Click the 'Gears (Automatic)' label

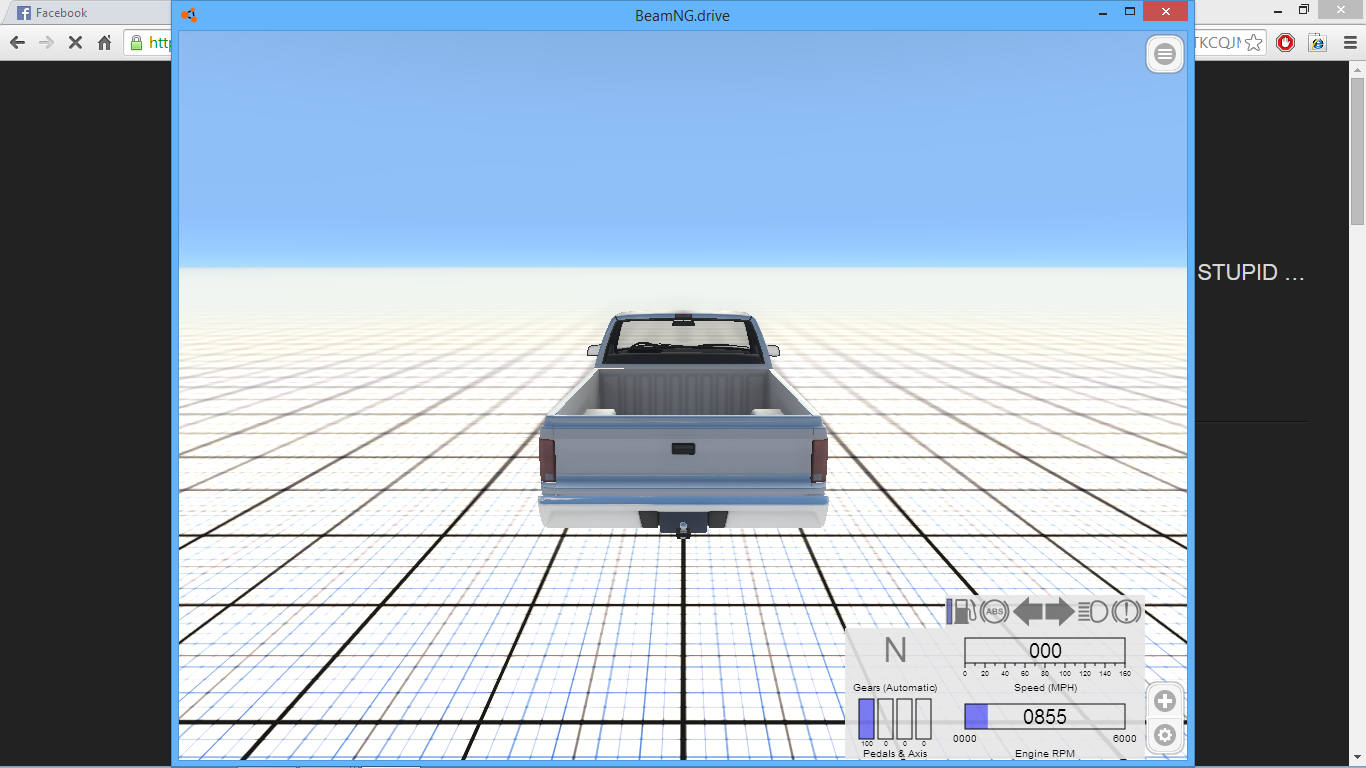pyautogui.click(x=895, y=688)
